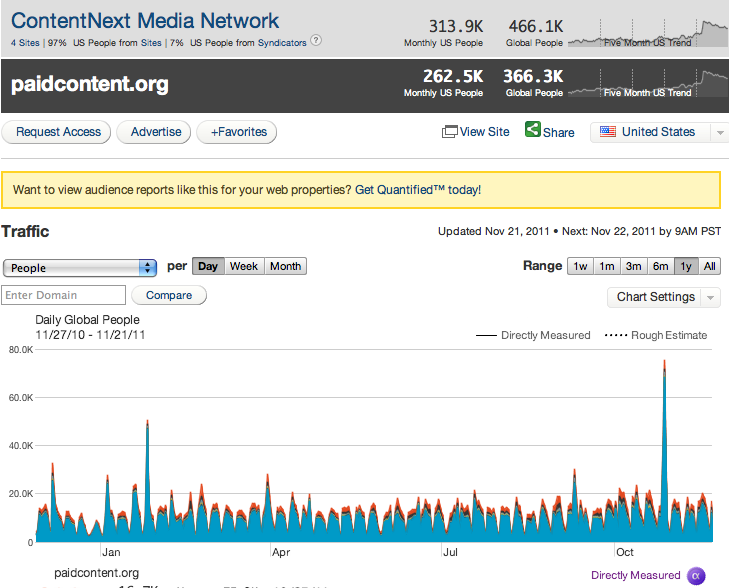This screenshot has height=588, width=729.
Task: Click the Directly Measured legend entry
Action: (533, 335)
